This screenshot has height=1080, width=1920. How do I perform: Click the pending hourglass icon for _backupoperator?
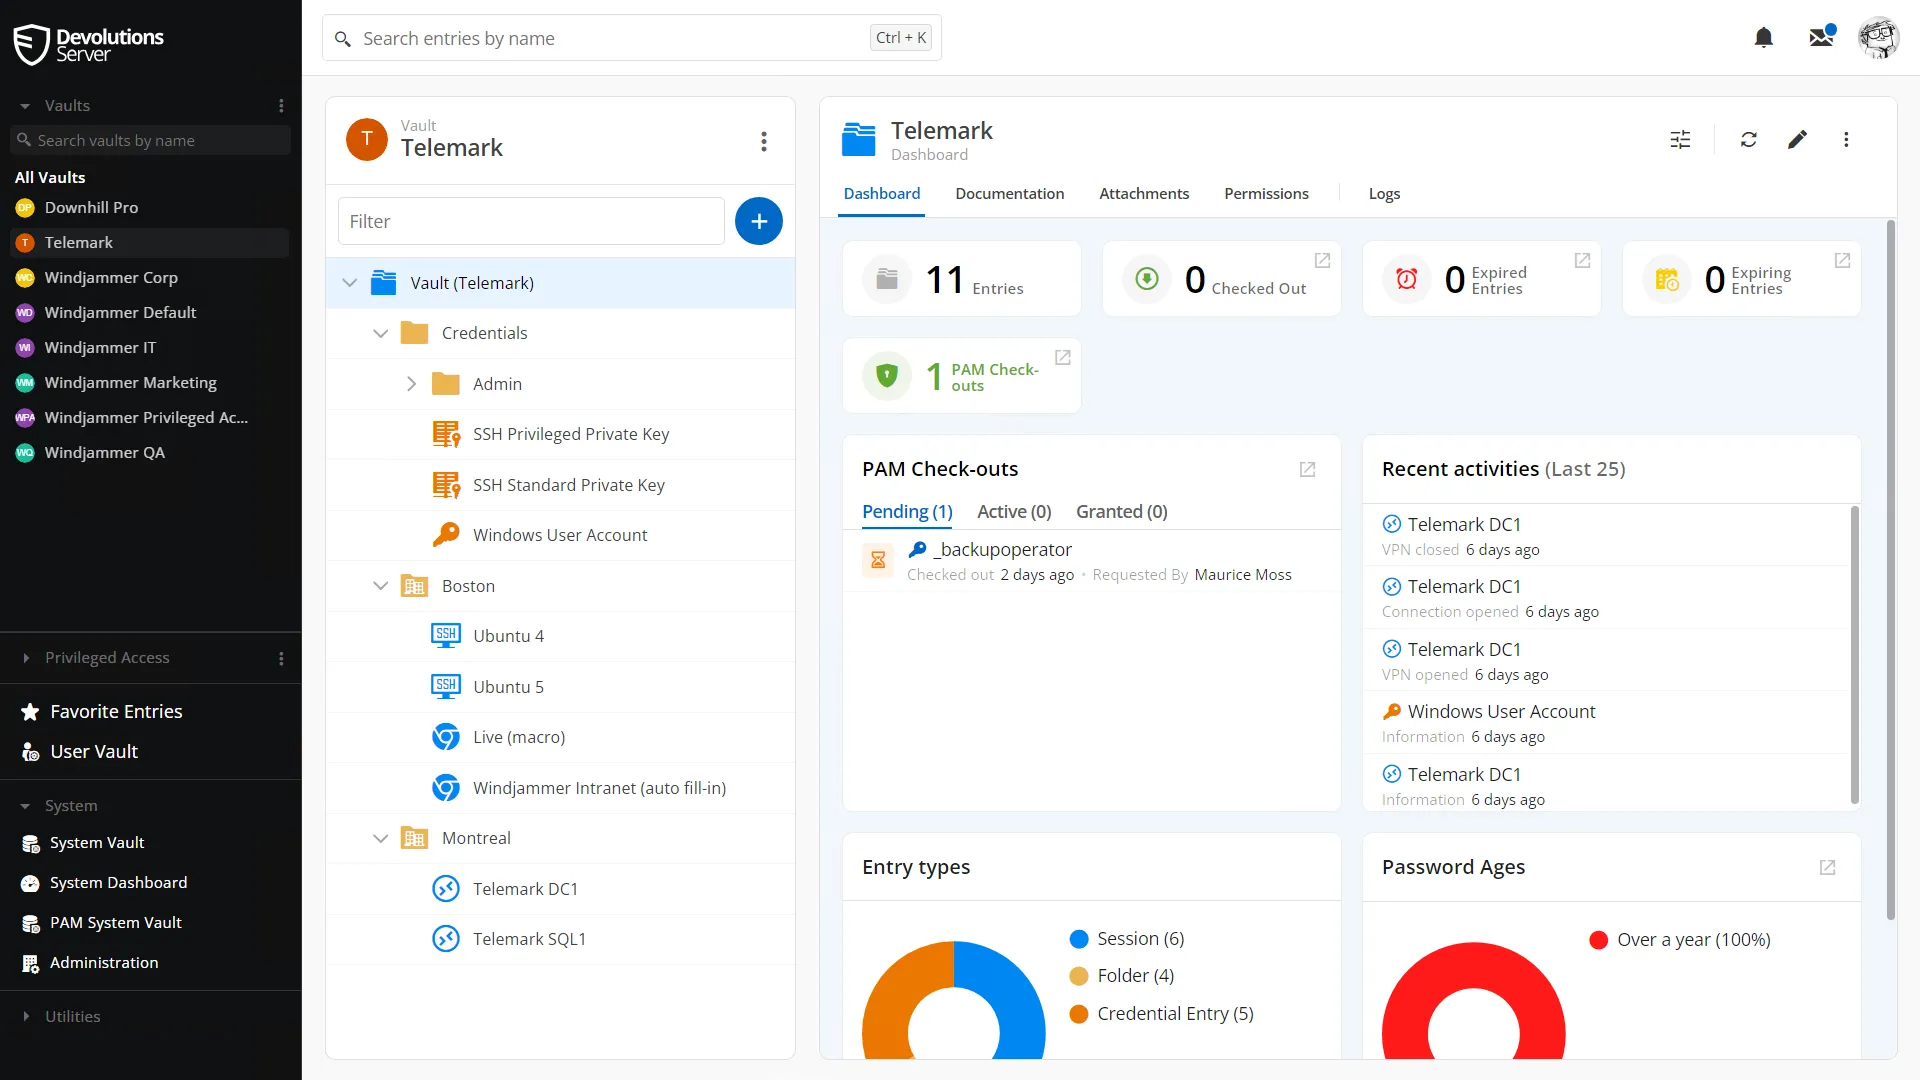point(878,560)
